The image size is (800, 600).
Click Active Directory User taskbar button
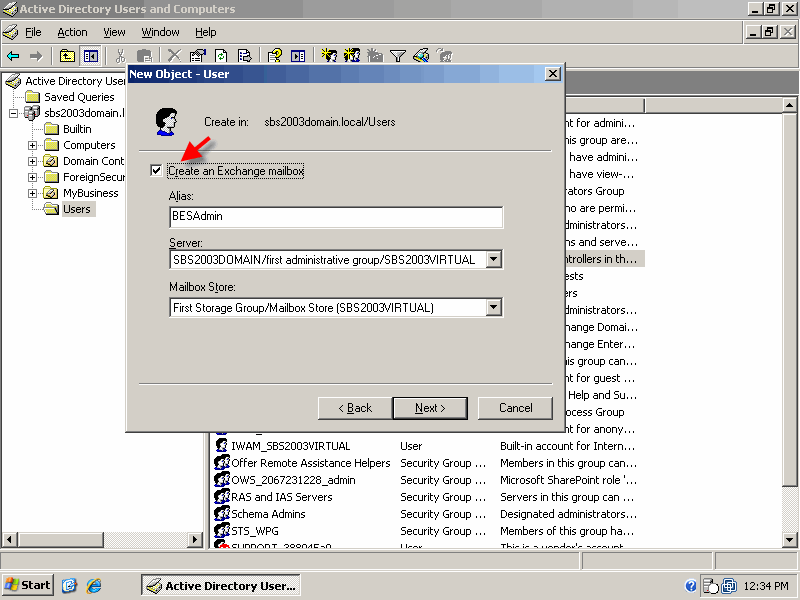pos(220,585)
